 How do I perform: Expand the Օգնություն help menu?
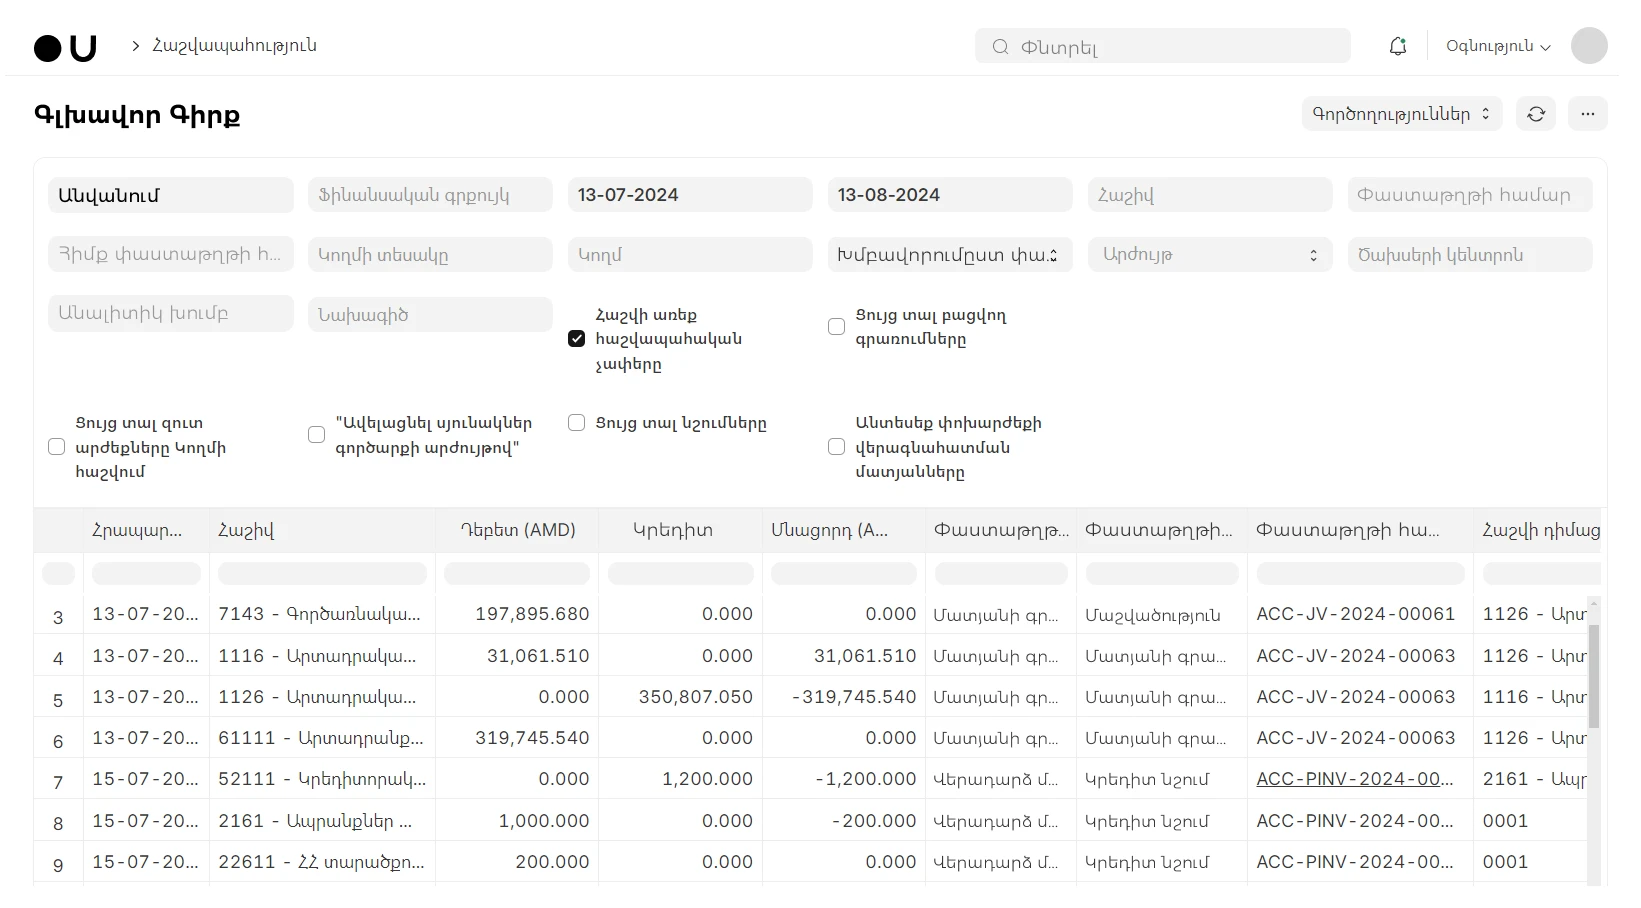1498,46
